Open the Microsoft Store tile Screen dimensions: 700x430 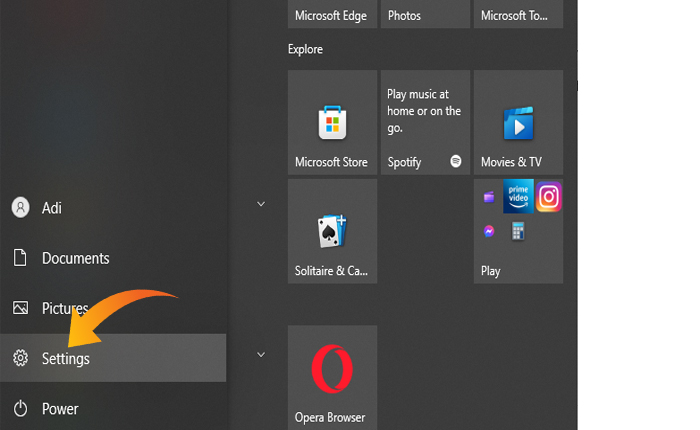point(332,123)
